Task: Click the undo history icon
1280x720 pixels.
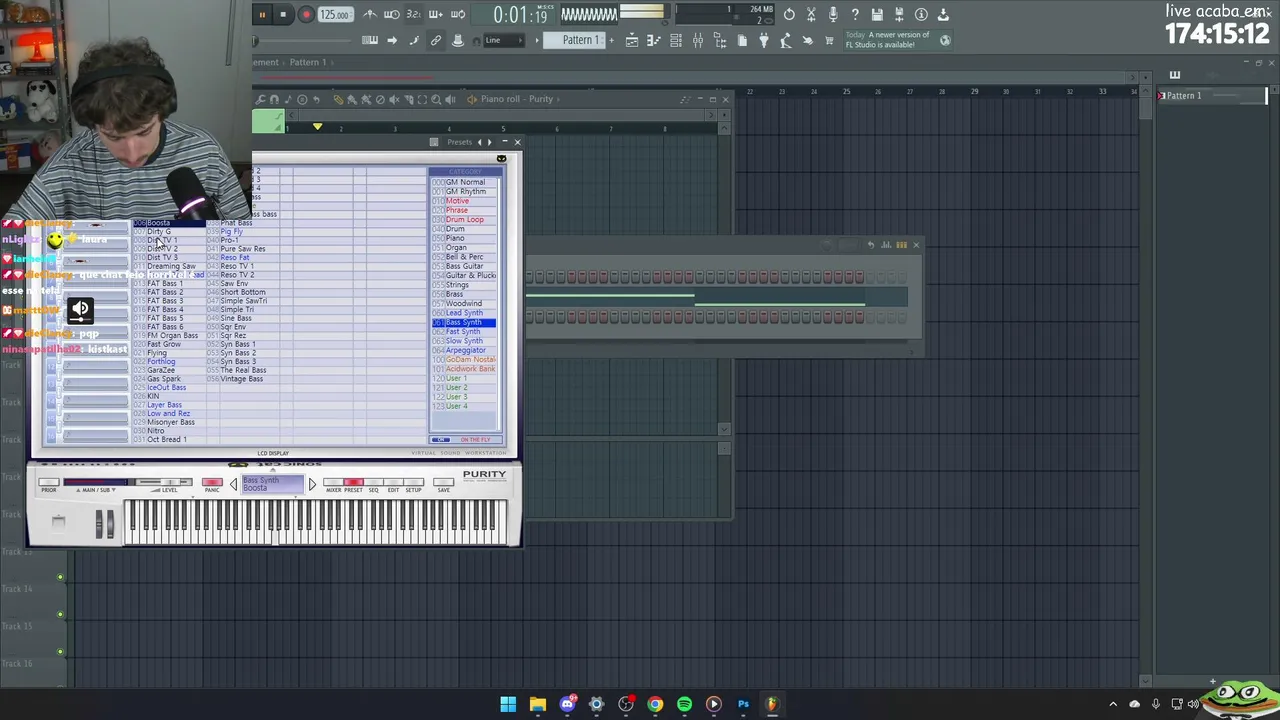Action: pos(789,15)
